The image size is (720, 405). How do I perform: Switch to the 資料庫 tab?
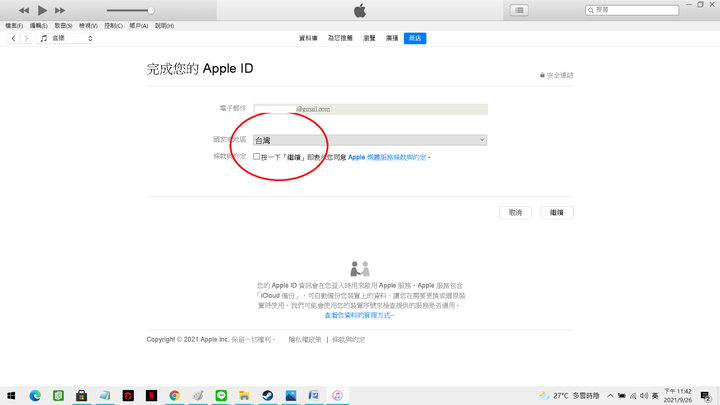point(308,39)
